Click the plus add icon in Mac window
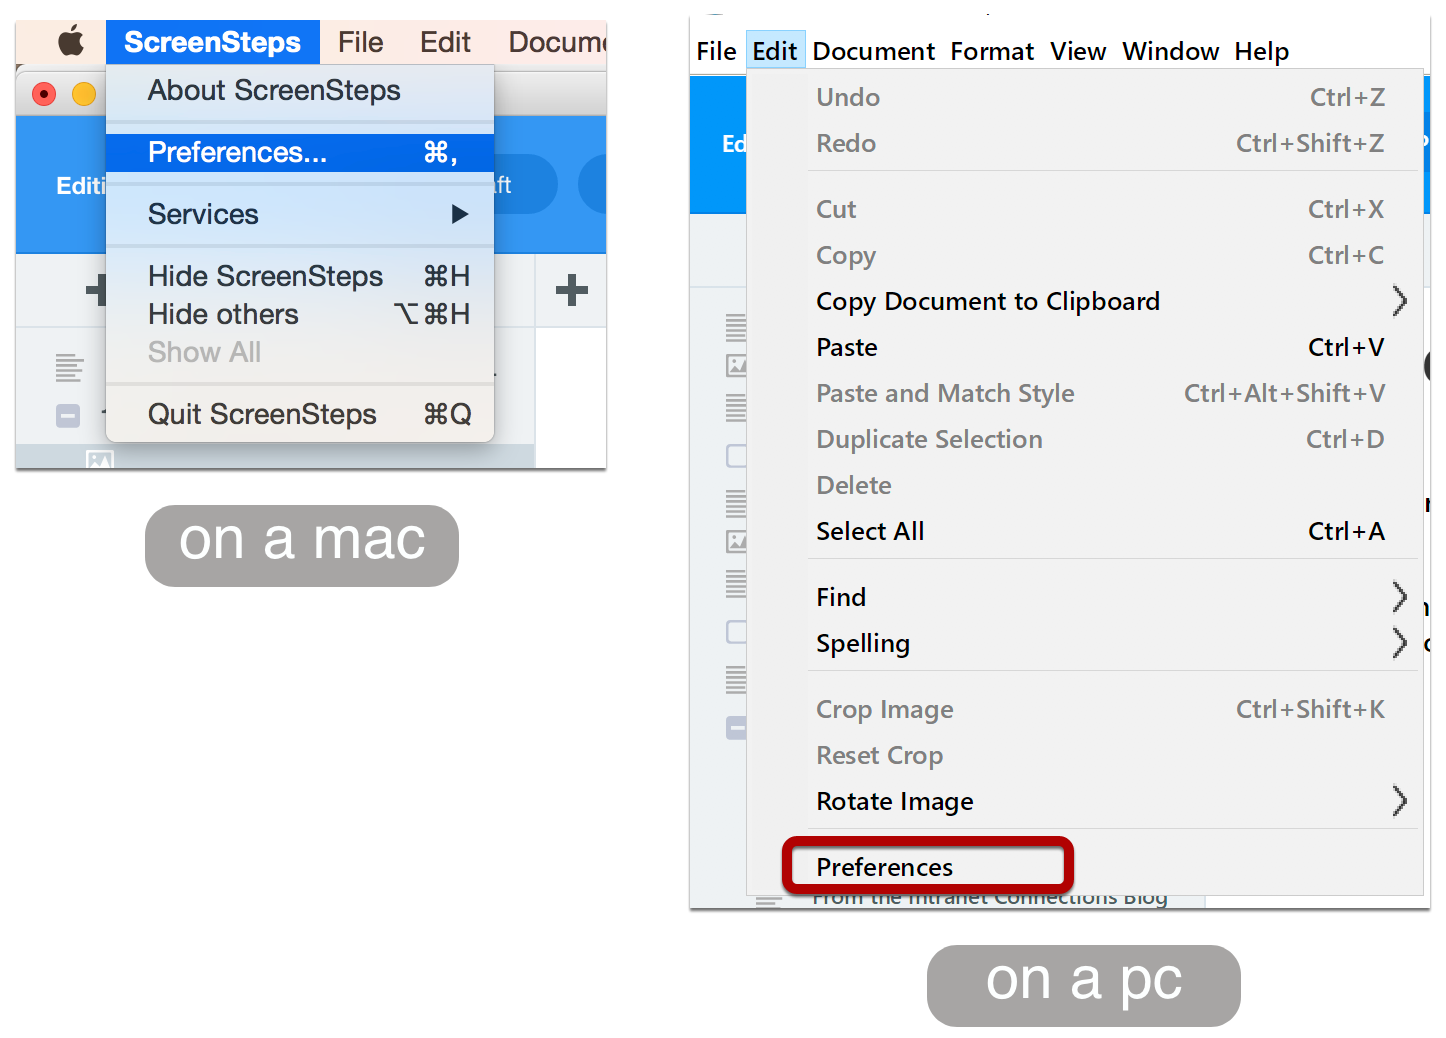 [571, 290]
